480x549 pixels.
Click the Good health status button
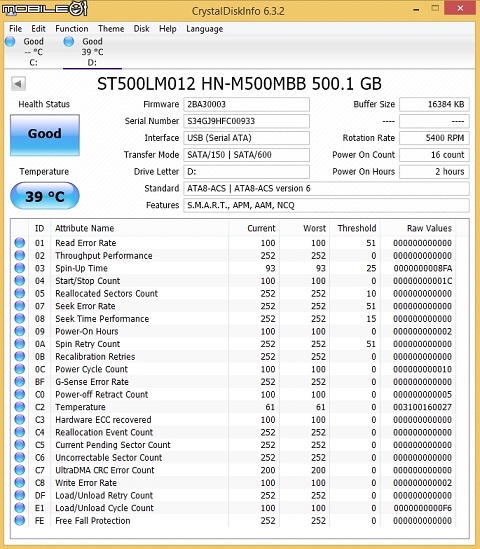pos(45,135)
